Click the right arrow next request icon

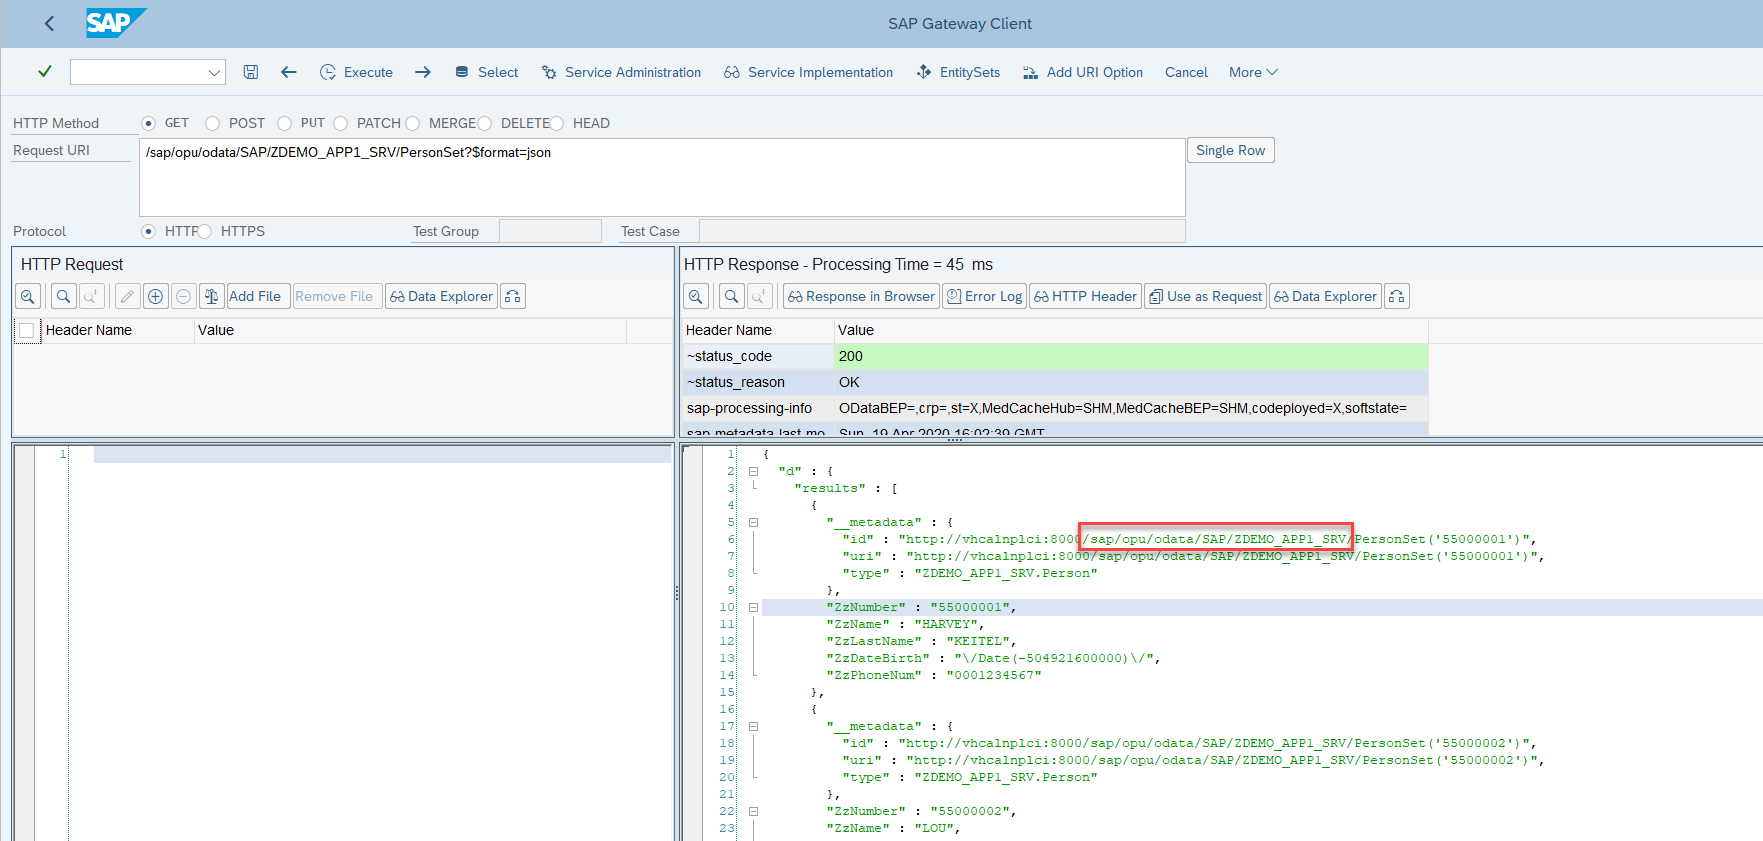423,72
